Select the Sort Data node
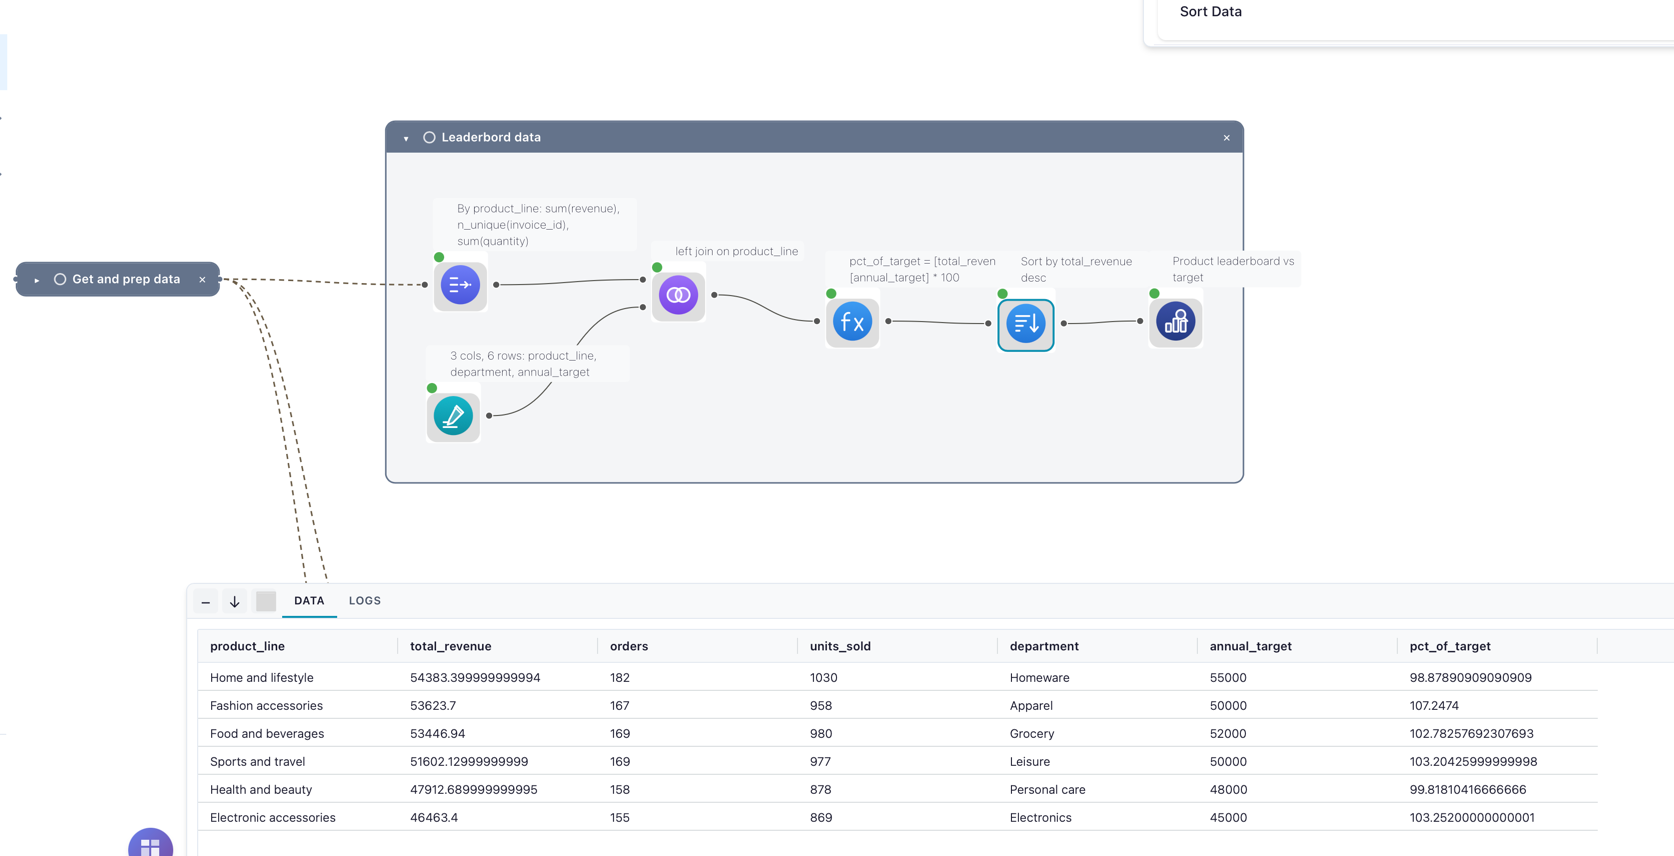This screenshot has width=1674, height=856. point(1026,324)
